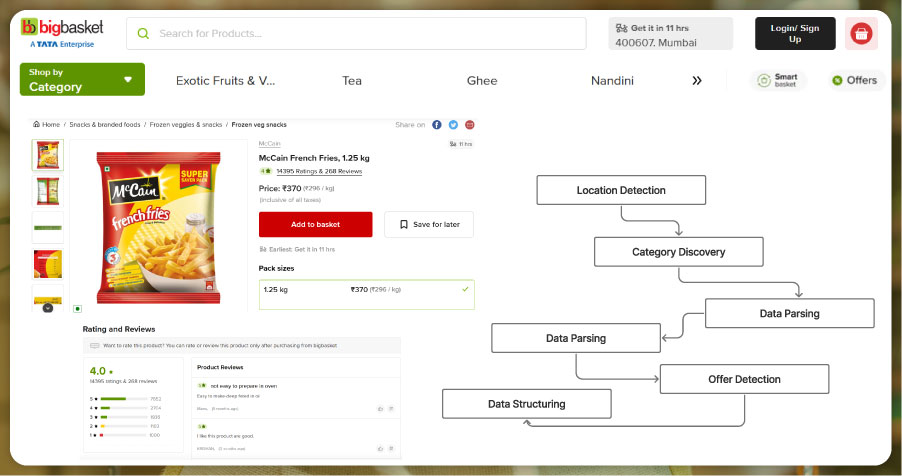
Task: Save McCain French Fries for later
Action: [x=429, y=224]
